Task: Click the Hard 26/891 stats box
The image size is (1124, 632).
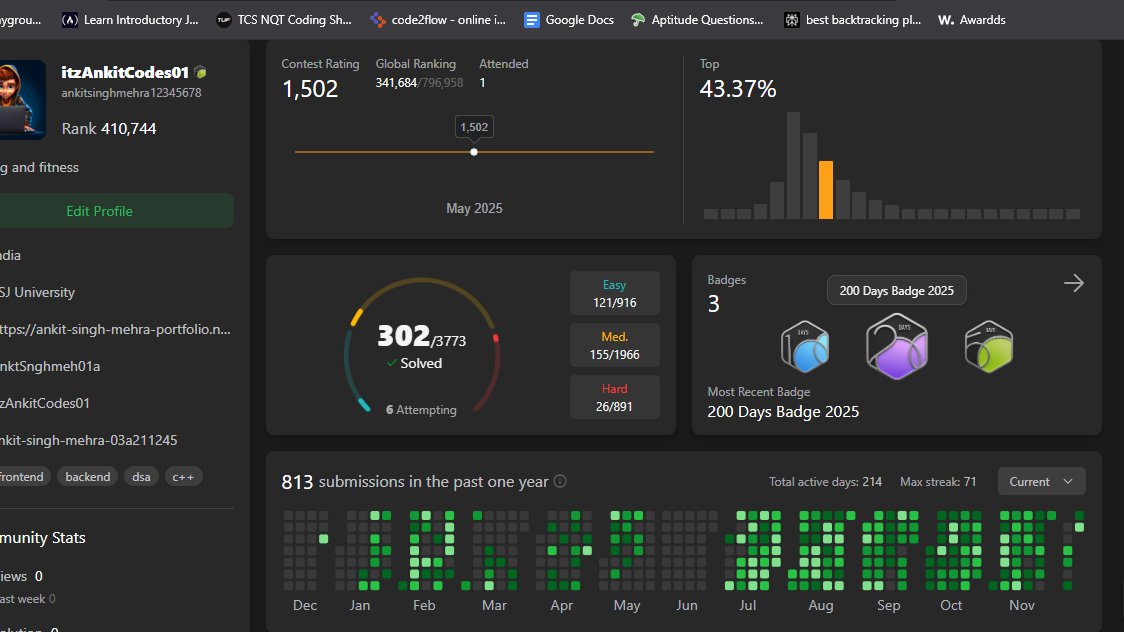Action: pyautogui.click(x=614, y=396)
